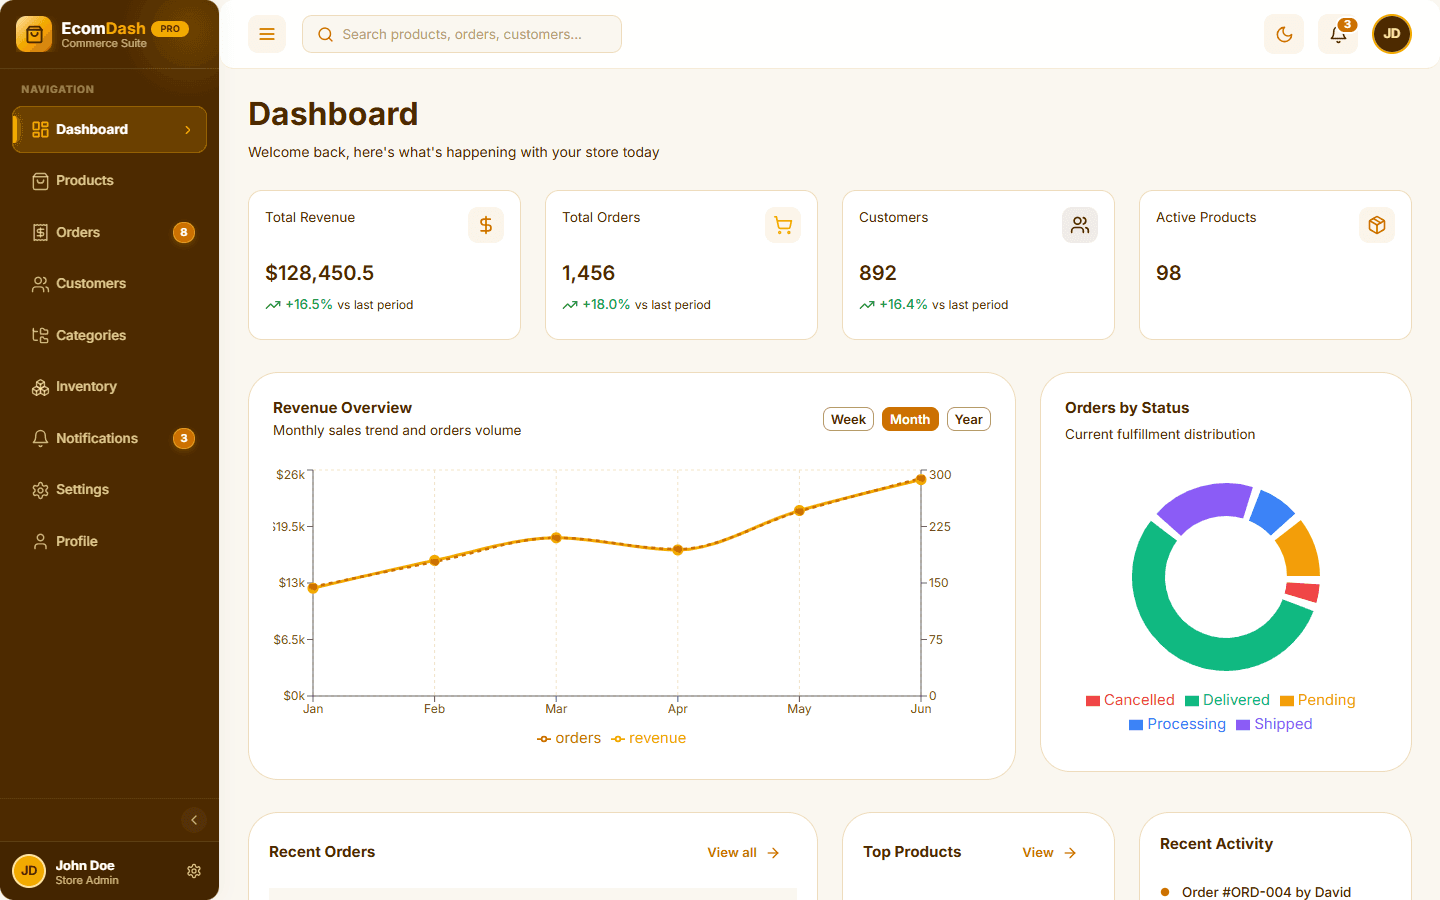
Task: Click the people icon on Customers card
Action: (1080, 225)
